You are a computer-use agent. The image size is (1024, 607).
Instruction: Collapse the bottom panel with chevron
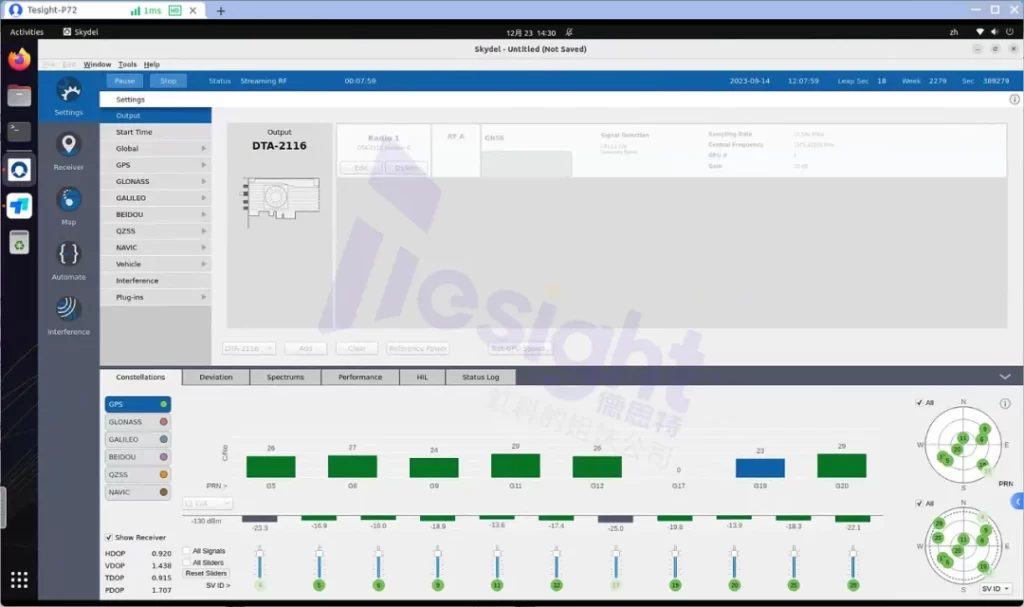pyautogui.click(x=1005, y=377)
